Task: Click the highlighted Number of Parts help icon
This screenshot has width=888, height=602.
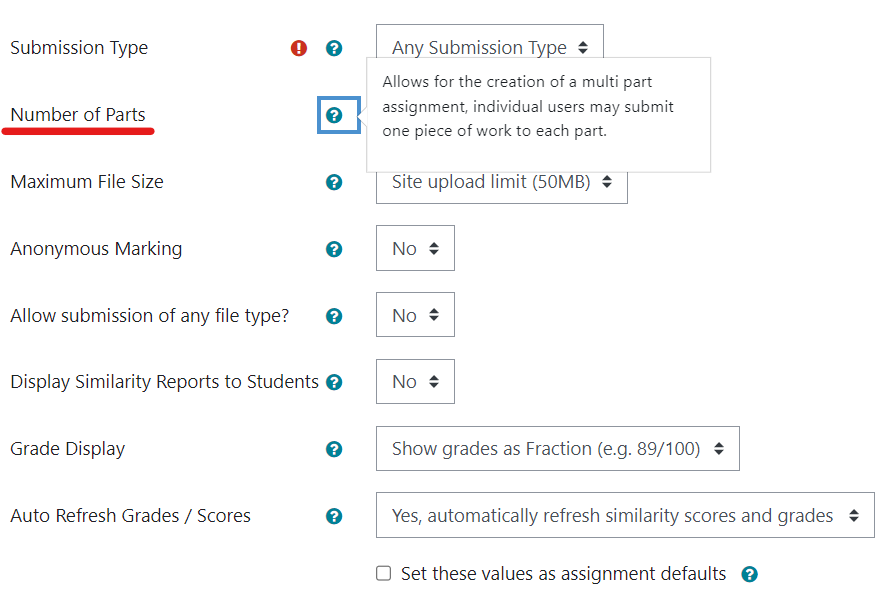Action: tap(334, 115)
